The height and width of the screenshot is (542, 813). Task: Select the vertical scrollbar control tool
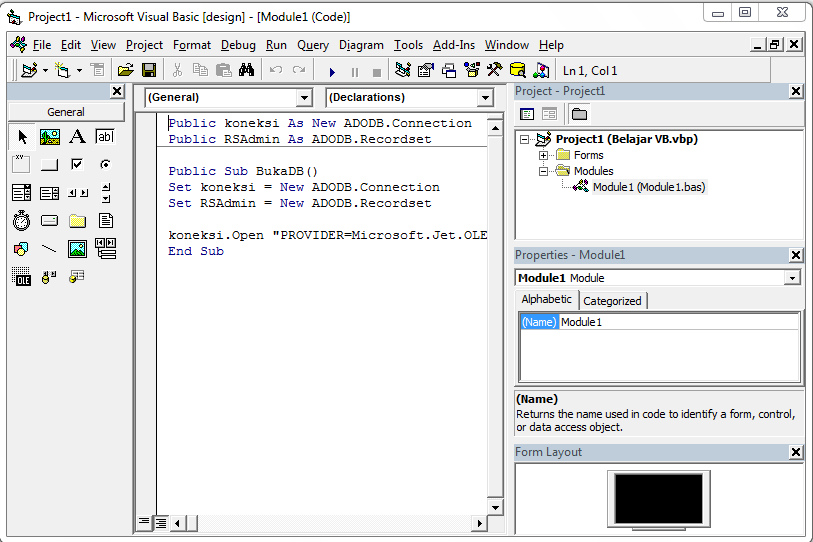(105, 193)
